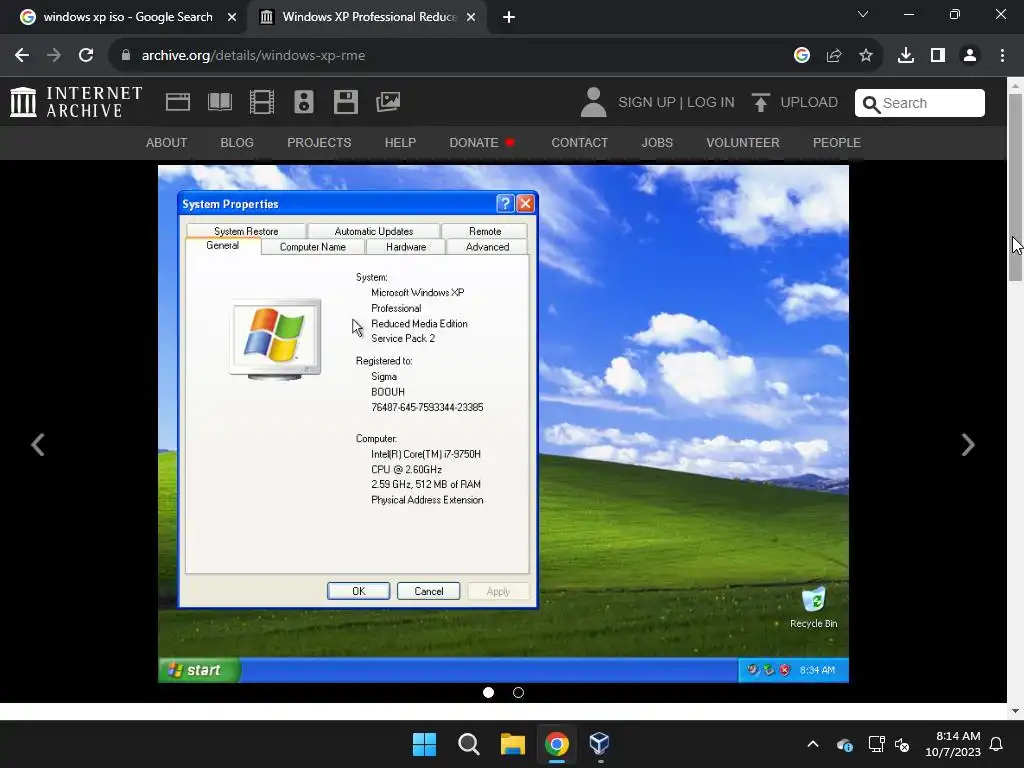Viewport: 1024px width, 768px height.
Task: Close the Windows XP Professional tab
Action: tap(471, 17)
